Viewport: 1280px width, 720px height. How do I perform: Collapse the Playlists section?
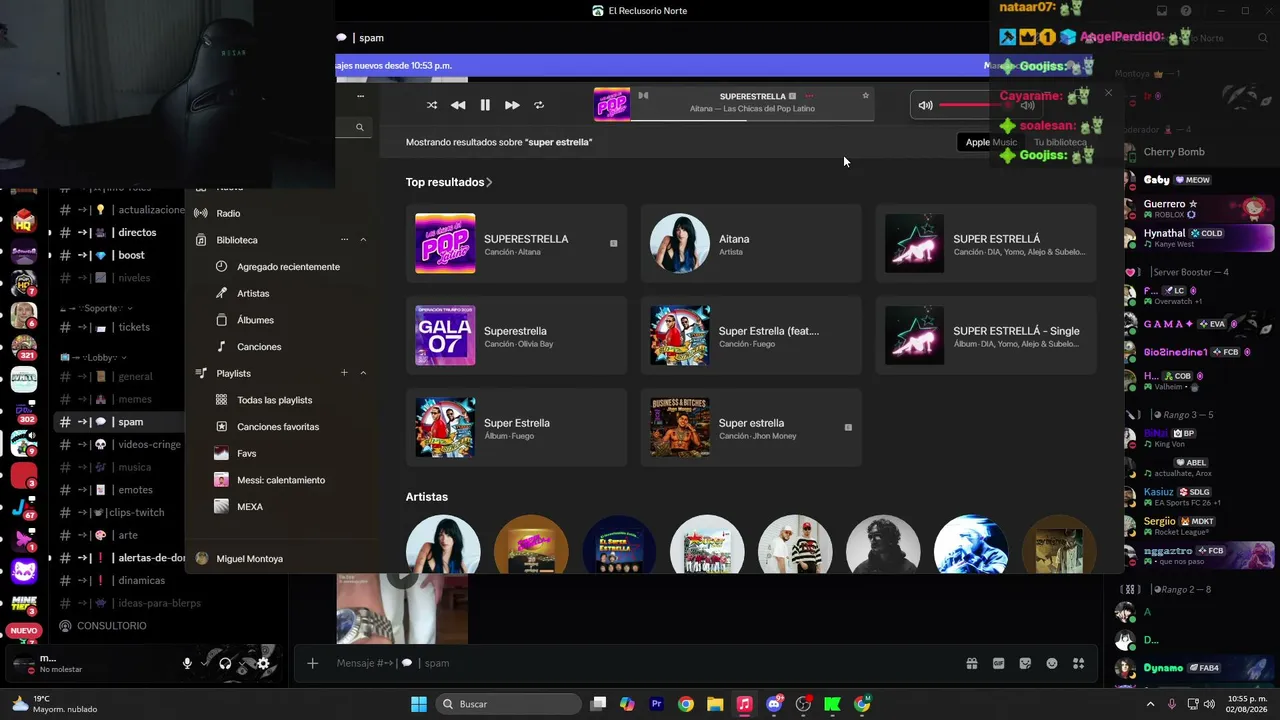tap(363, 373)
